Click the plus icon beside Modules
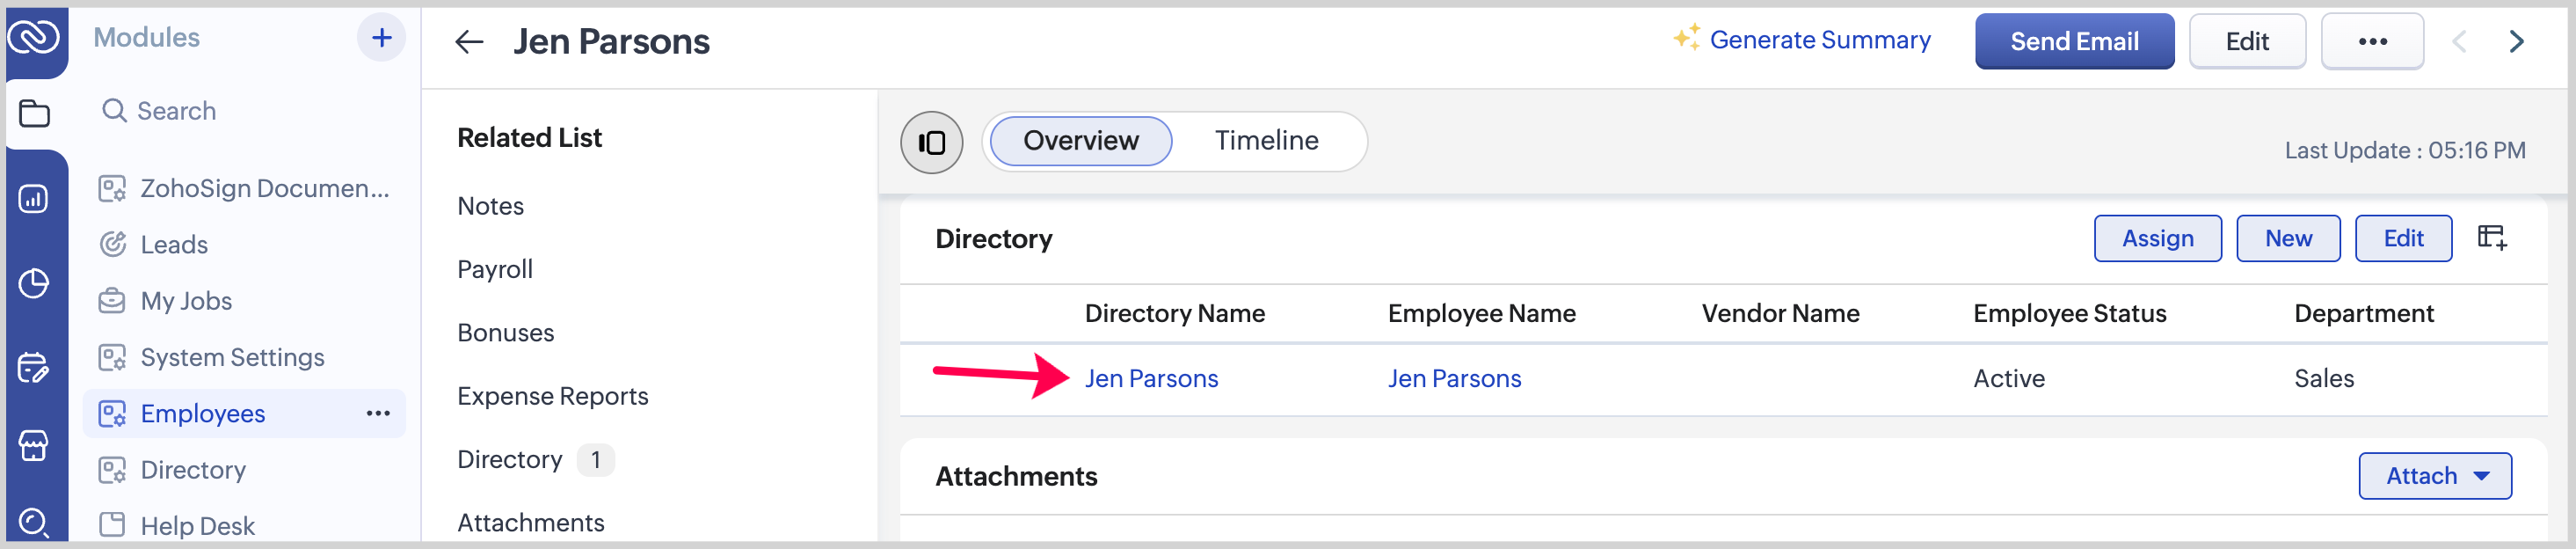2576x549 pixels. pyautogui.click(x=381, y=38)
